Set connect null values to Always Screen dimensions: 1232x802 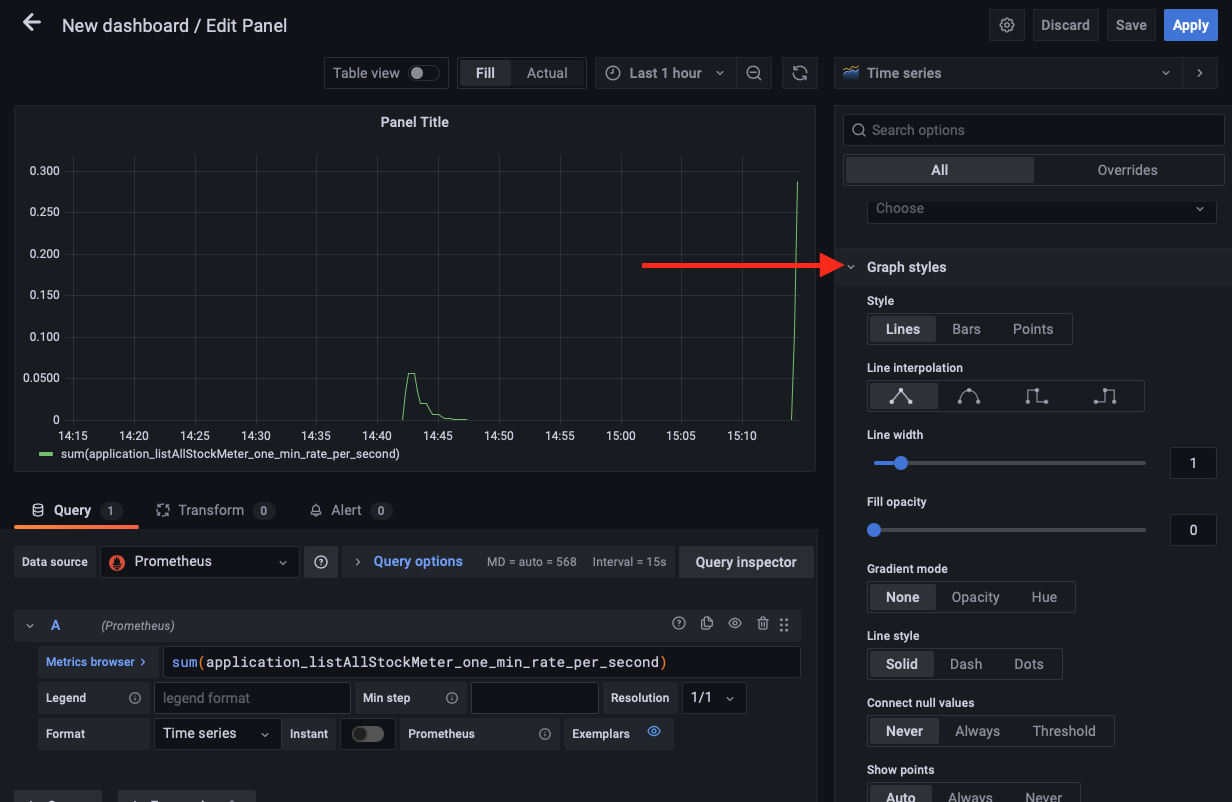click(x=978, y=731)
